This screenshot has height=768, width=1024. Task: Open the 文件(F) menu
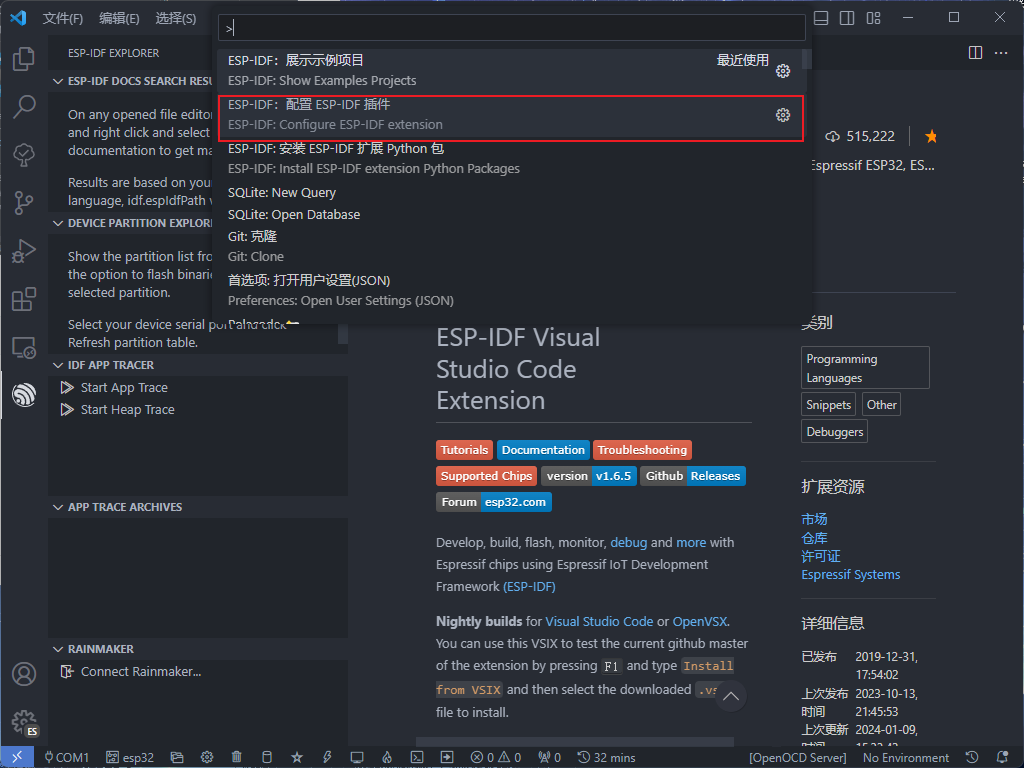pyautogui.click(x=63, y=18)
